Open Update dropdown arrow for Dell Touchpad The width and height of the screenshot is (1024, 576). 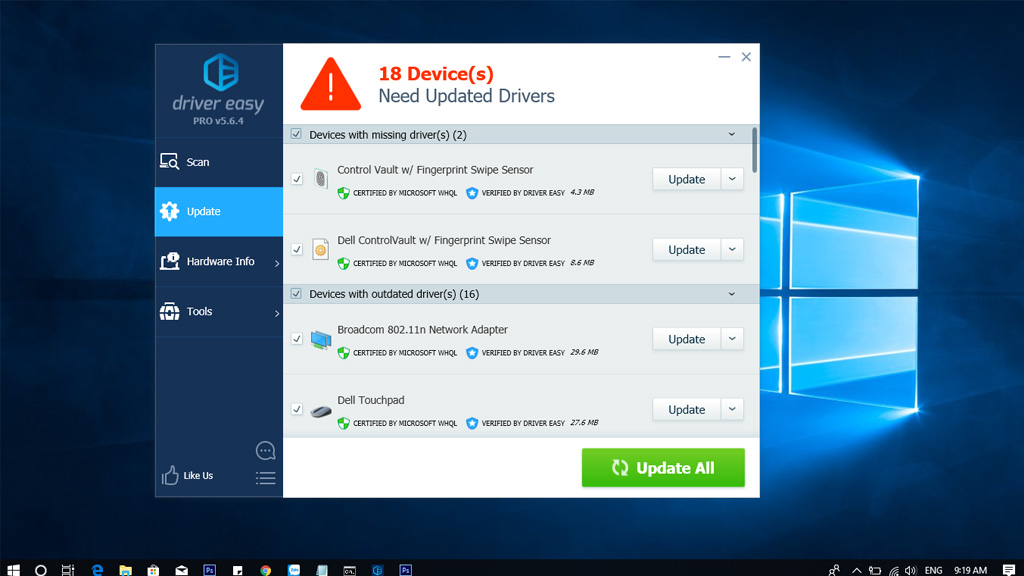[732, 409]
